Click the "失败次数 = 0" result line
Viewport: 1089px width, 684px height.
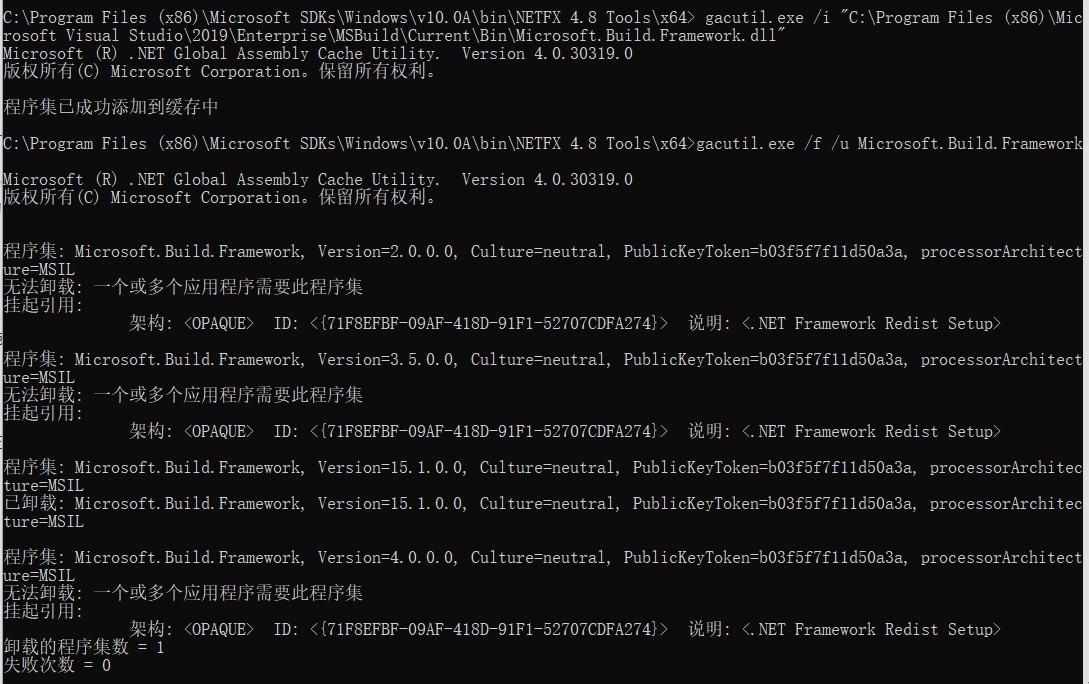coord(57,666)
